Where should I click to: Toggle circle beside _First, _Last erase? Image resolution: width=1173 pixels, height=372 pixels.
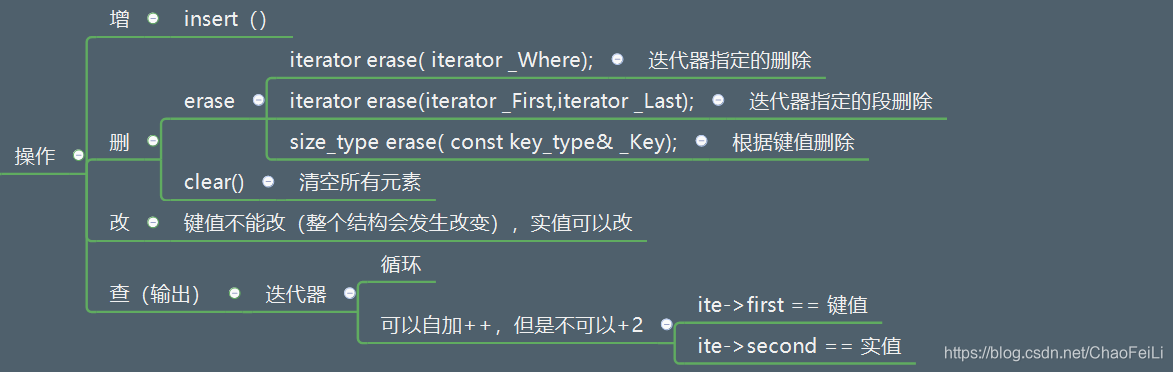pyautogui.click(x=718, y=100)
